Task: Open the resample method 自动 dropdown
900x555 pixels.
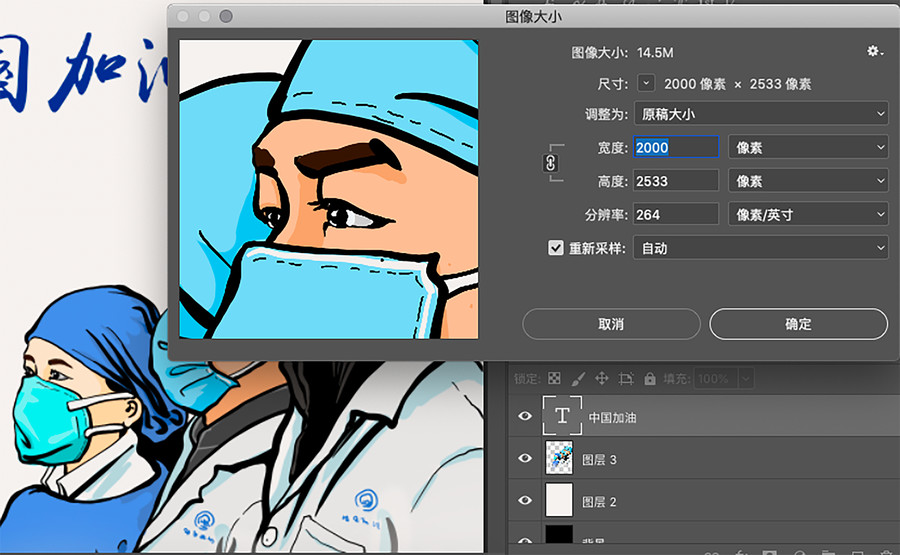Action: pyautogui.click(x=761, y=248)
